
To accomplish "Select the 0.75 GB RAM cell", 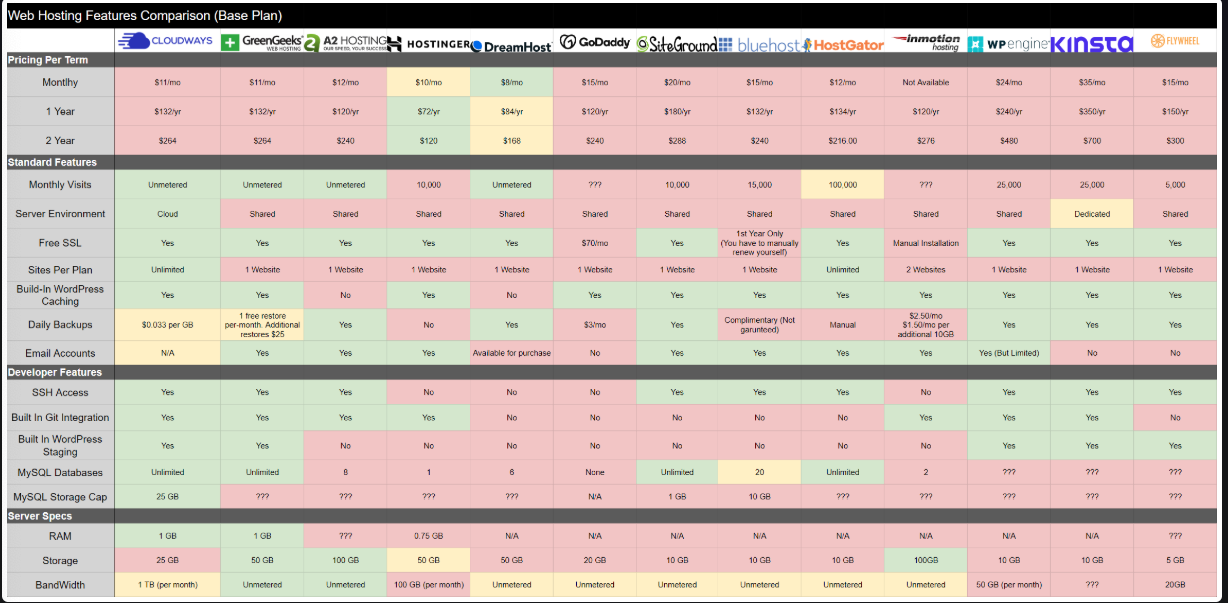I will (x=428, y=536).
